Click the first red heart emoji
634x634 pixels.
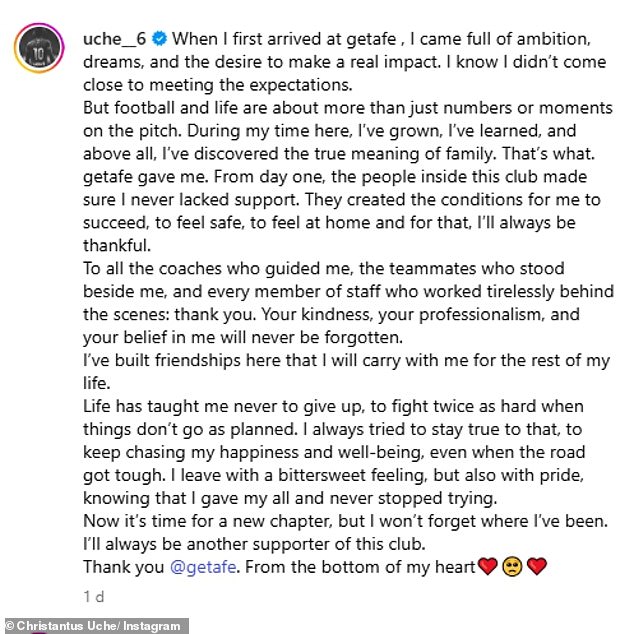488,568
